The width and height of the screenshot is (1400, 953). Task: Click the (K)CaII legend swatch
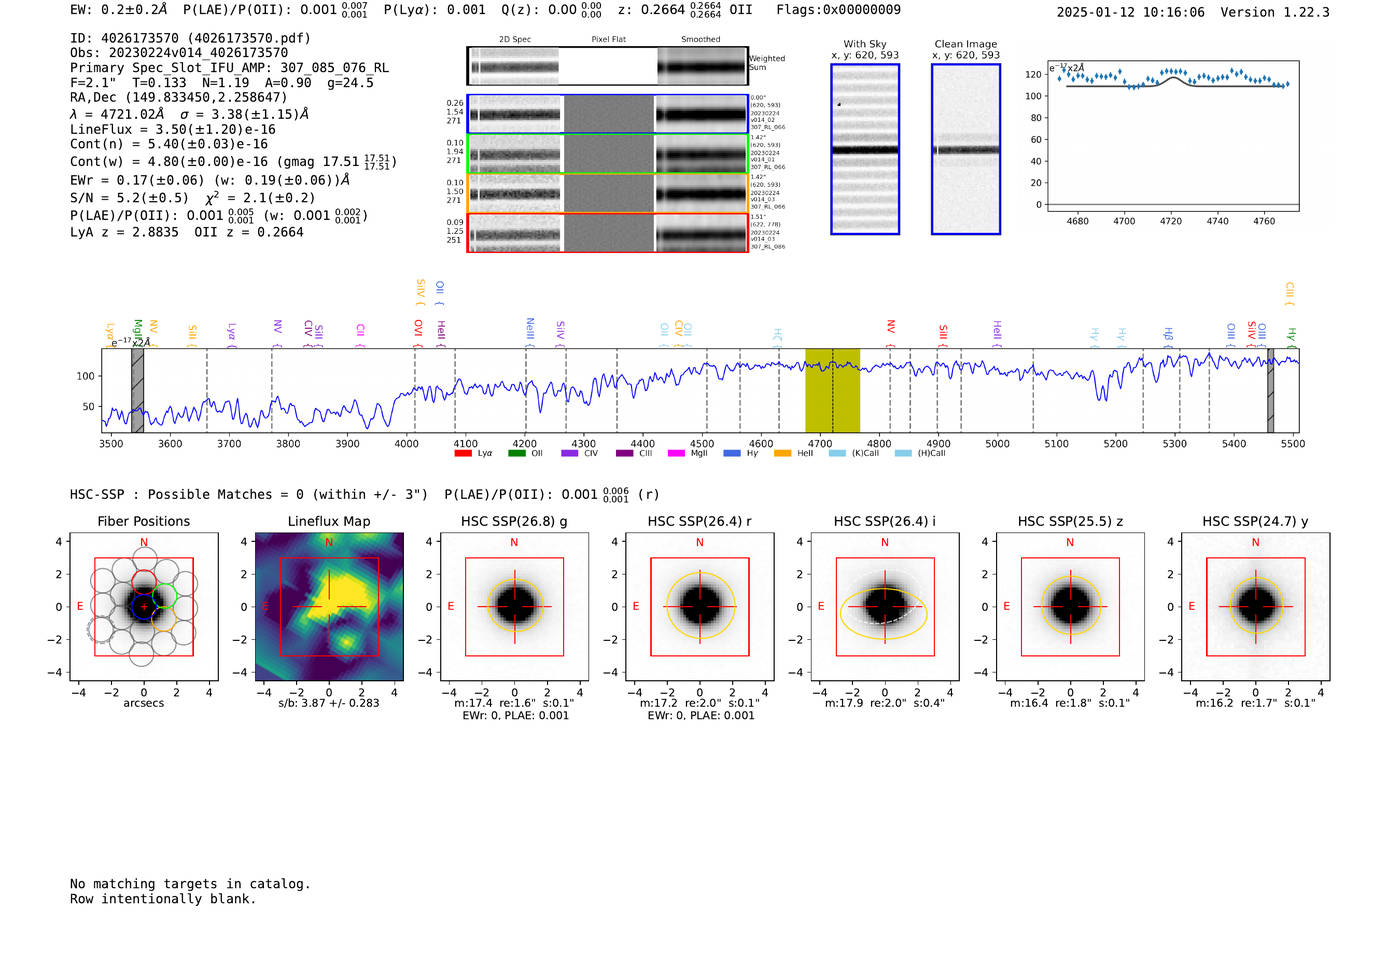[837, 453]
